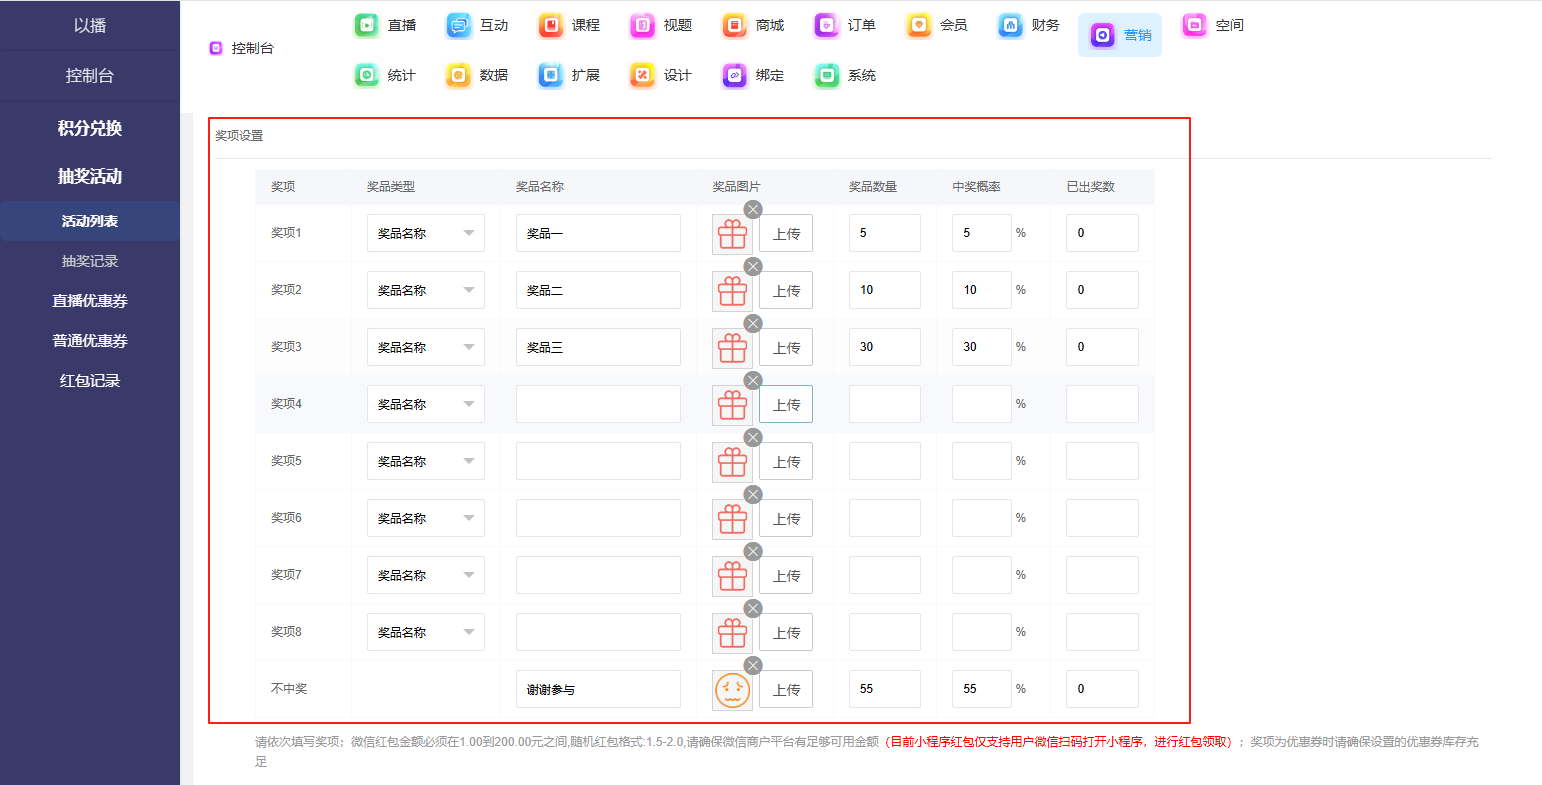The width and height of the screenshot is (1542, 785).
Task: Go to 抽奖记录 in the sidebar
Action: [x=90, y=261]
